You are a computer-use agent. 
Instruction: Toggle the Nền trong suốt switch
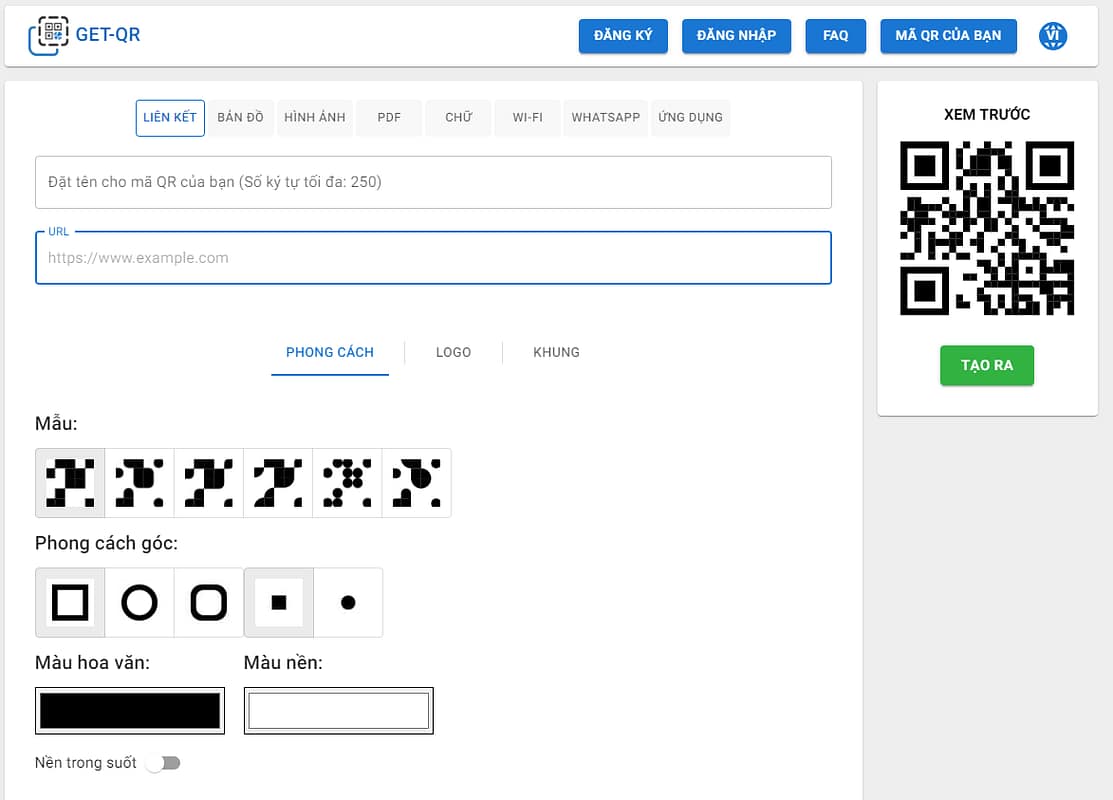[x=164, y=763]
